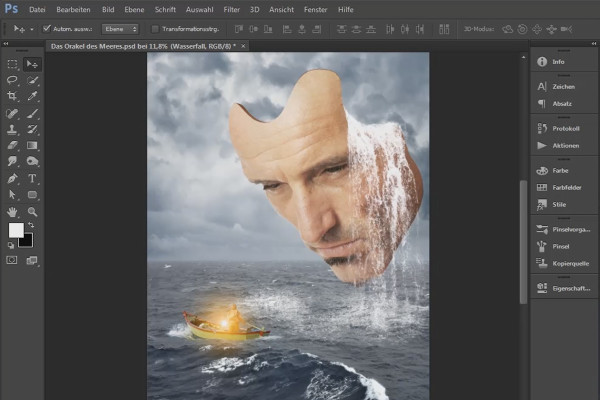Image resolution: width=600 pixels, height=400 pixels.
Task: Select the Eyedropper tool
Action: coord(32,96)
